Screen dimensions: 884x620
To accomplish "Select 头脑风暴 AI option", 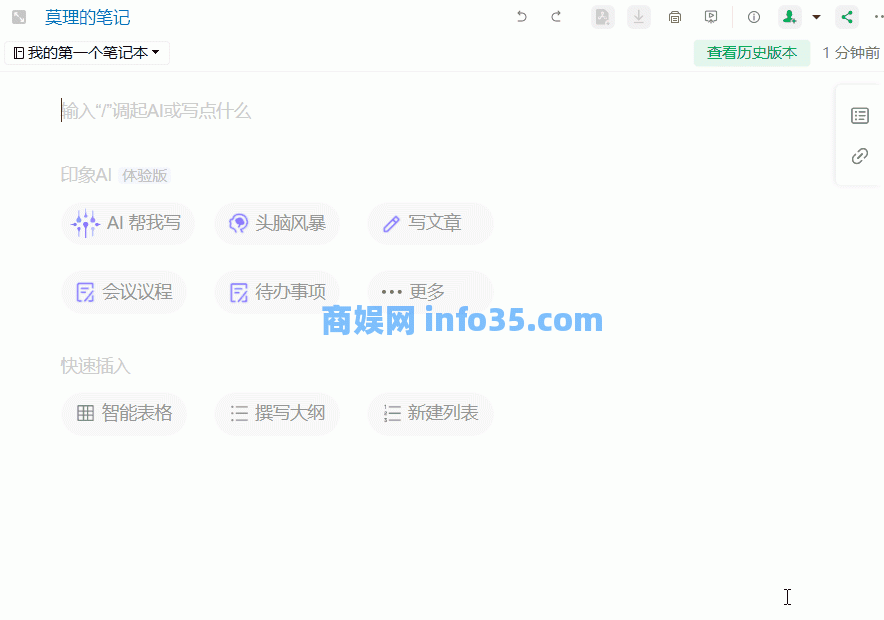I will click(x=277, y=223).
